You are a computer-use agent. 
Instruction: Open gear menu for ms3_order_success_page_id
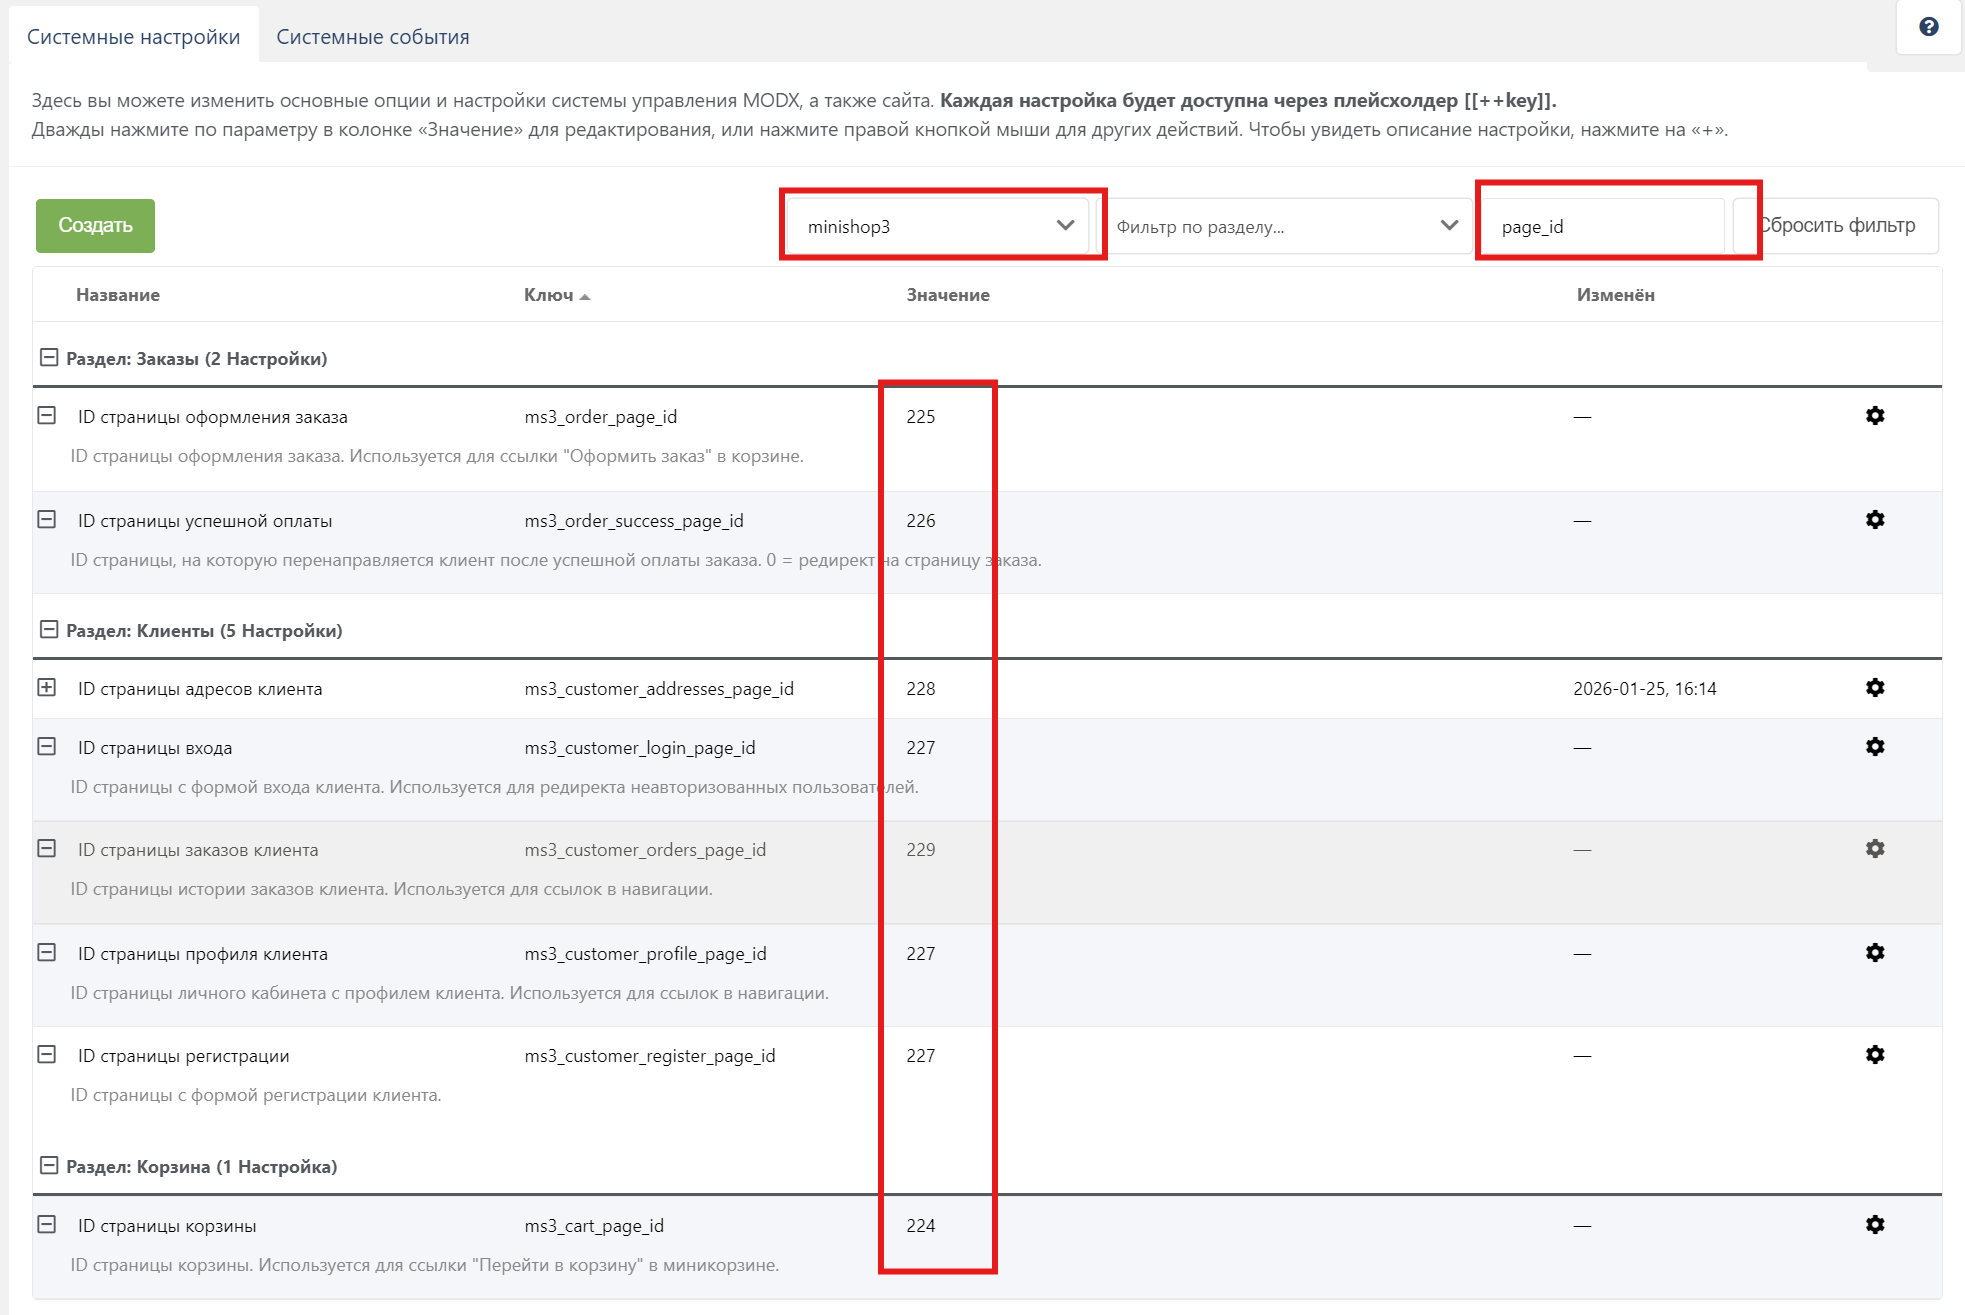point(1875,520)
